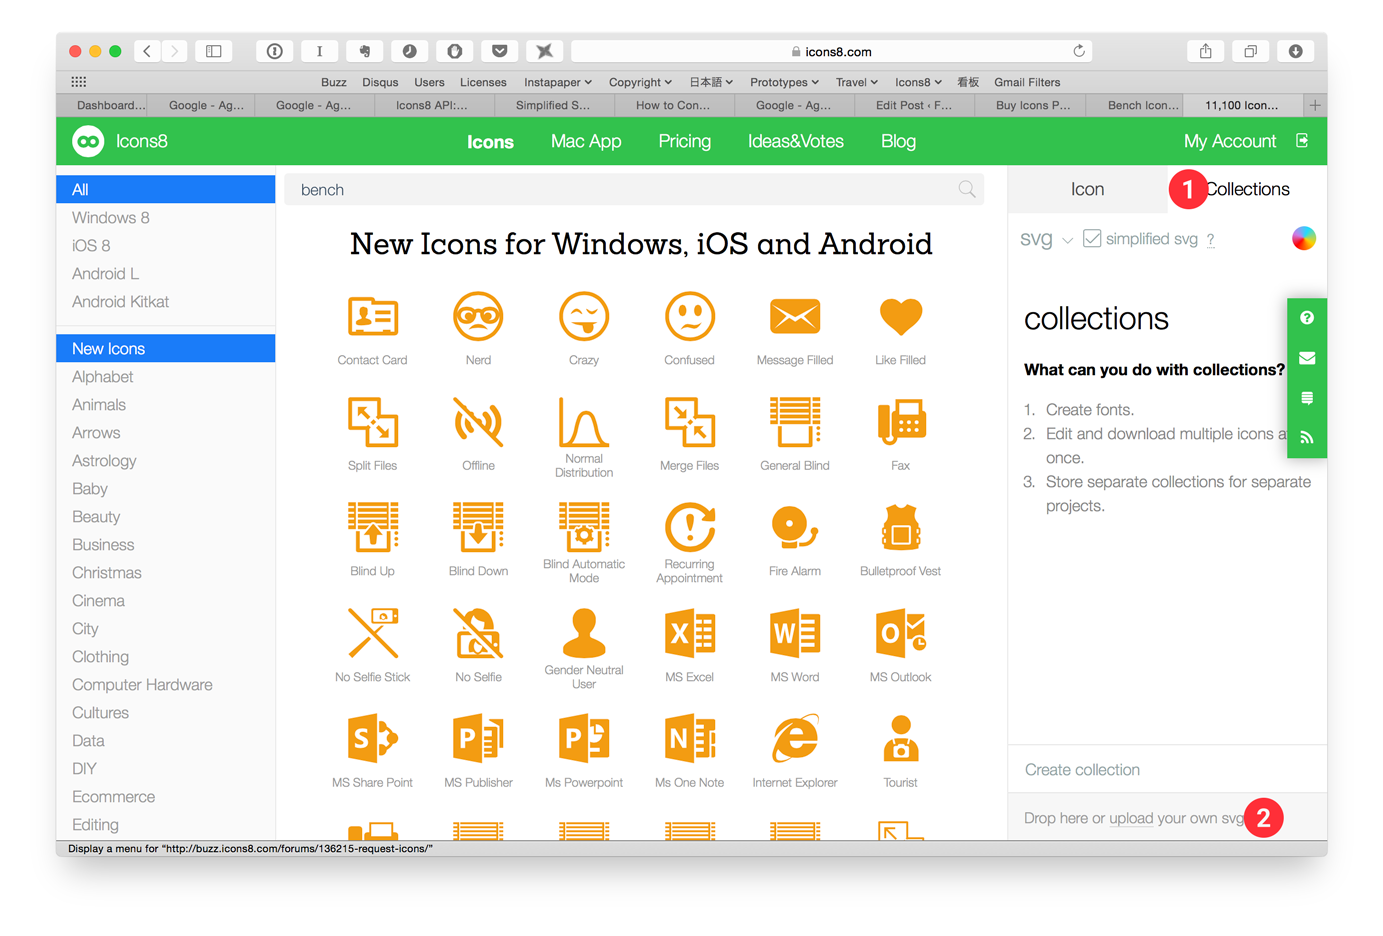
Task: Click the upload link for your own svg
Action: coord(1130,818)
